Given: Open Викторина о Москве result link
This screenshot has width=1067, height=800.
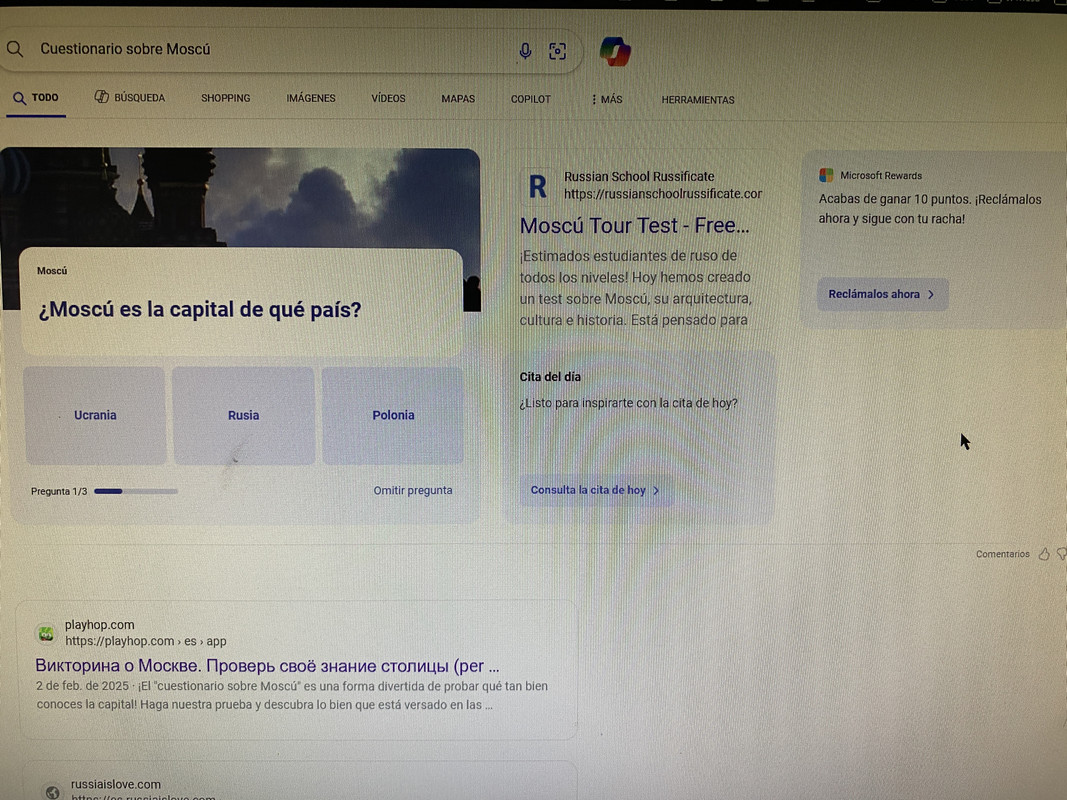Looking at the screenshot, I should point(267,665).
